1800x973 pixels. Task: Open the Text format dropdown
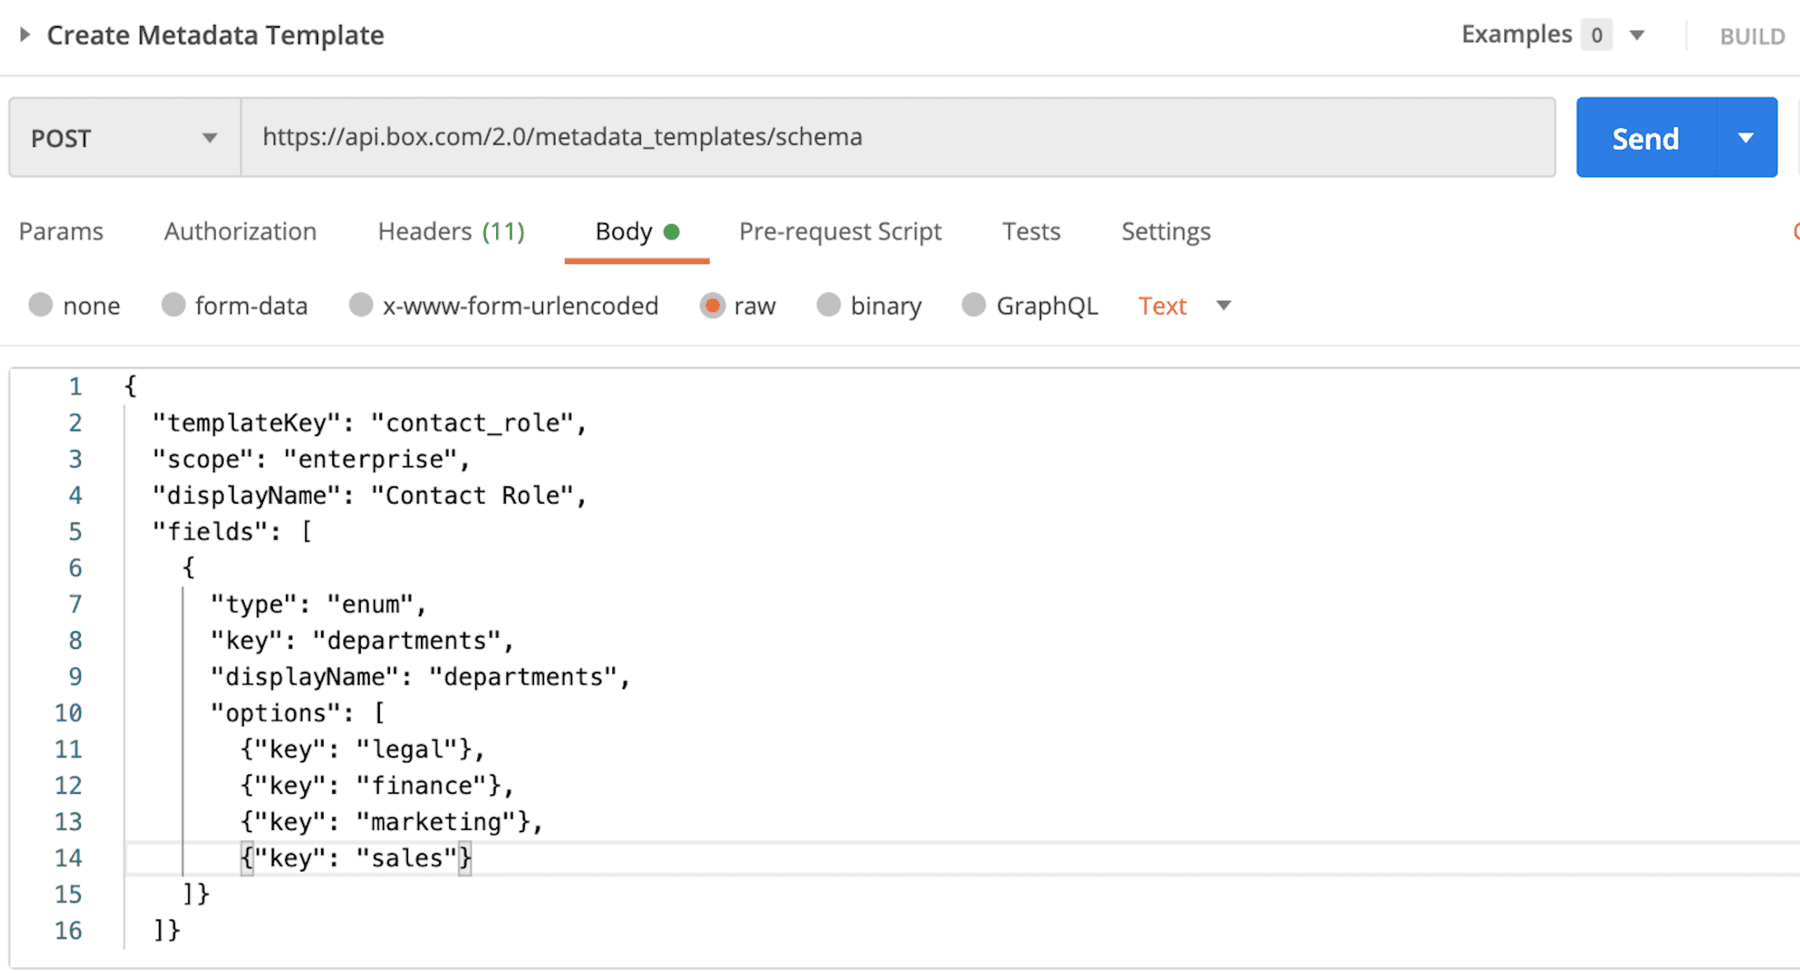pyautogui.click(x=1184, y=306)
